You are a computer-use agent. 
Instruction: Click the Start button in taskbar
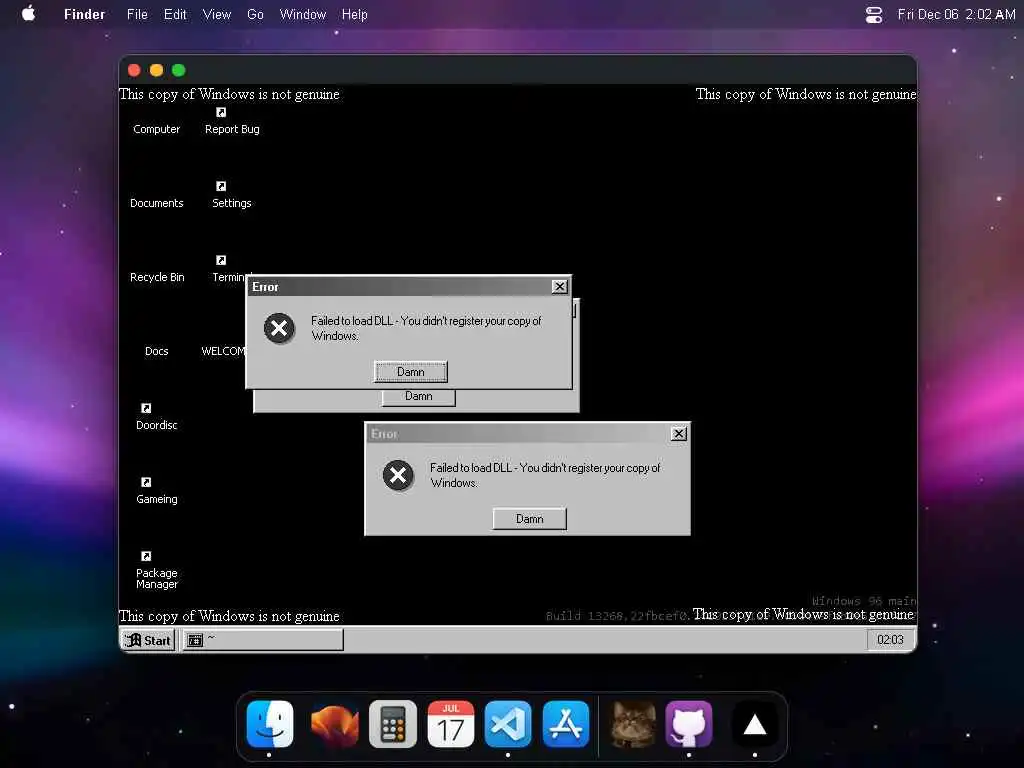tap(148, 640)
